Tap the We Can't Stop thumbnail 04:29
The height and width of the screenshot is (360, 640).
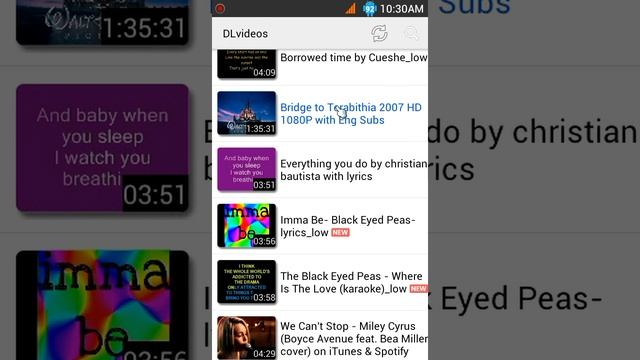click(247, 338)
